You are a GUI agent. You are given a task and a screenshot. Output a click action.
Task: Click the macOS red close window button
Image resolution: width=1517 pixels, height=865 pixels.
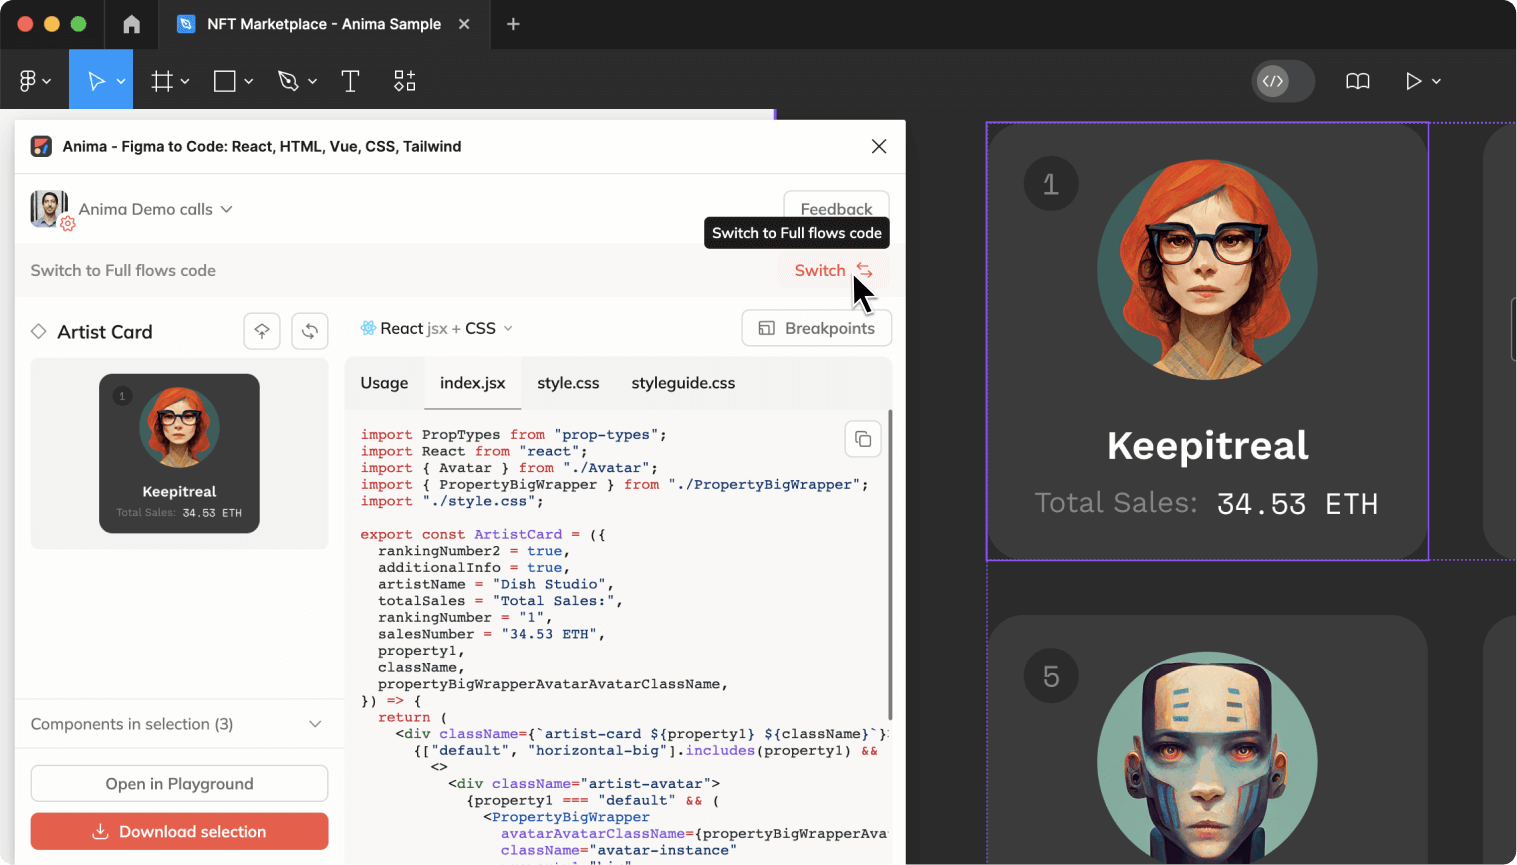(x=25, y=24)
